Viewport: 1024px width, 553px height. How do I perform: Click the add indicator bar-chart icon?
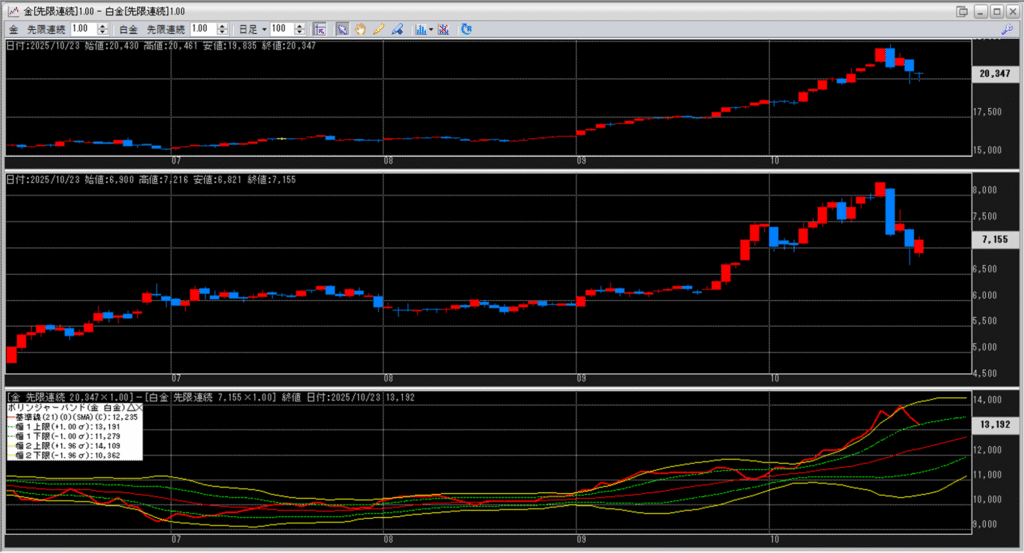click(x=420, y=29)
